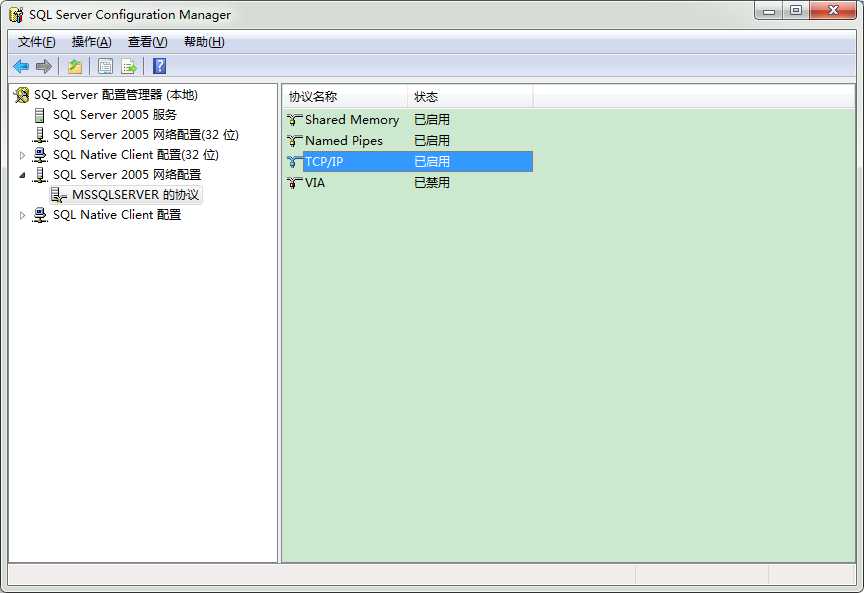Select MSSQLSERVER 的协议 tree item
864x593 pixels.
[136, 195]
